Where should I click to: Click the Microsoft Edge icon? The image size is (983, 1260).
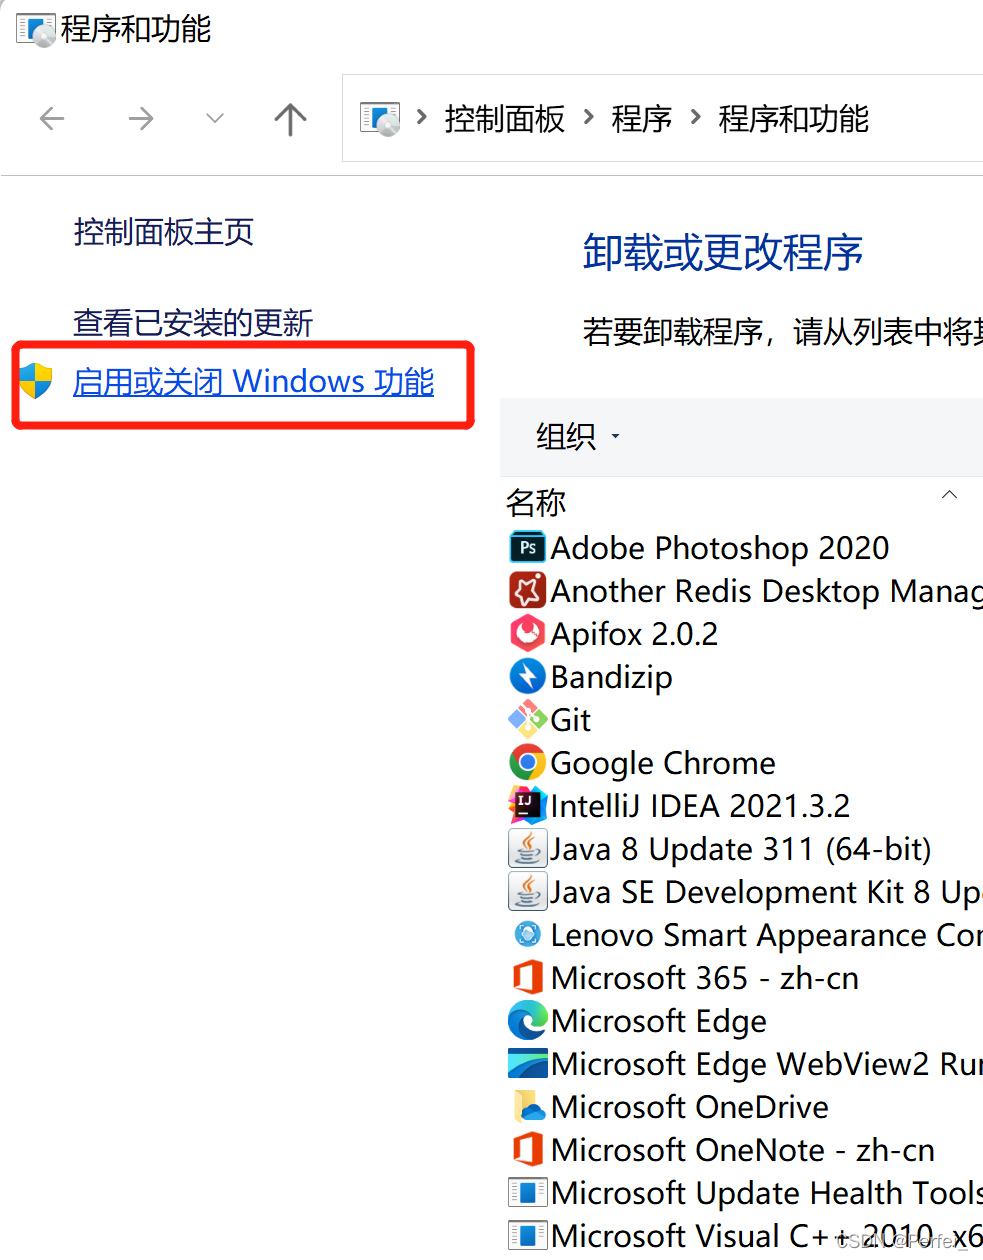click(527, 1021)
